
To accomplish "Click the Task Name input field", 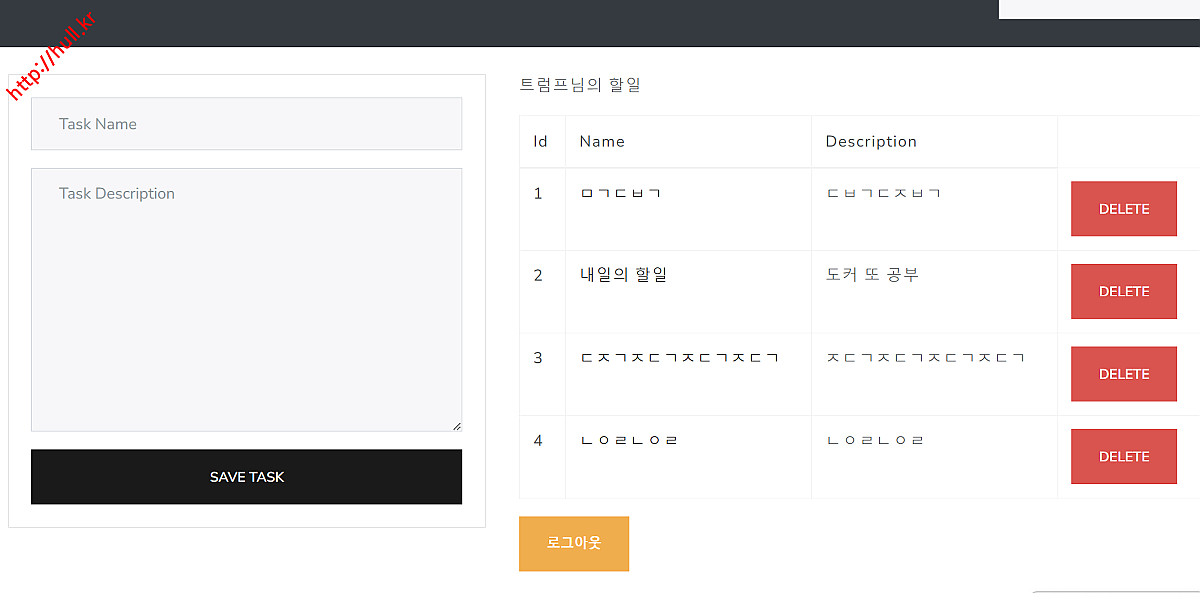I will pyautogui.click(x=246, y=124).
